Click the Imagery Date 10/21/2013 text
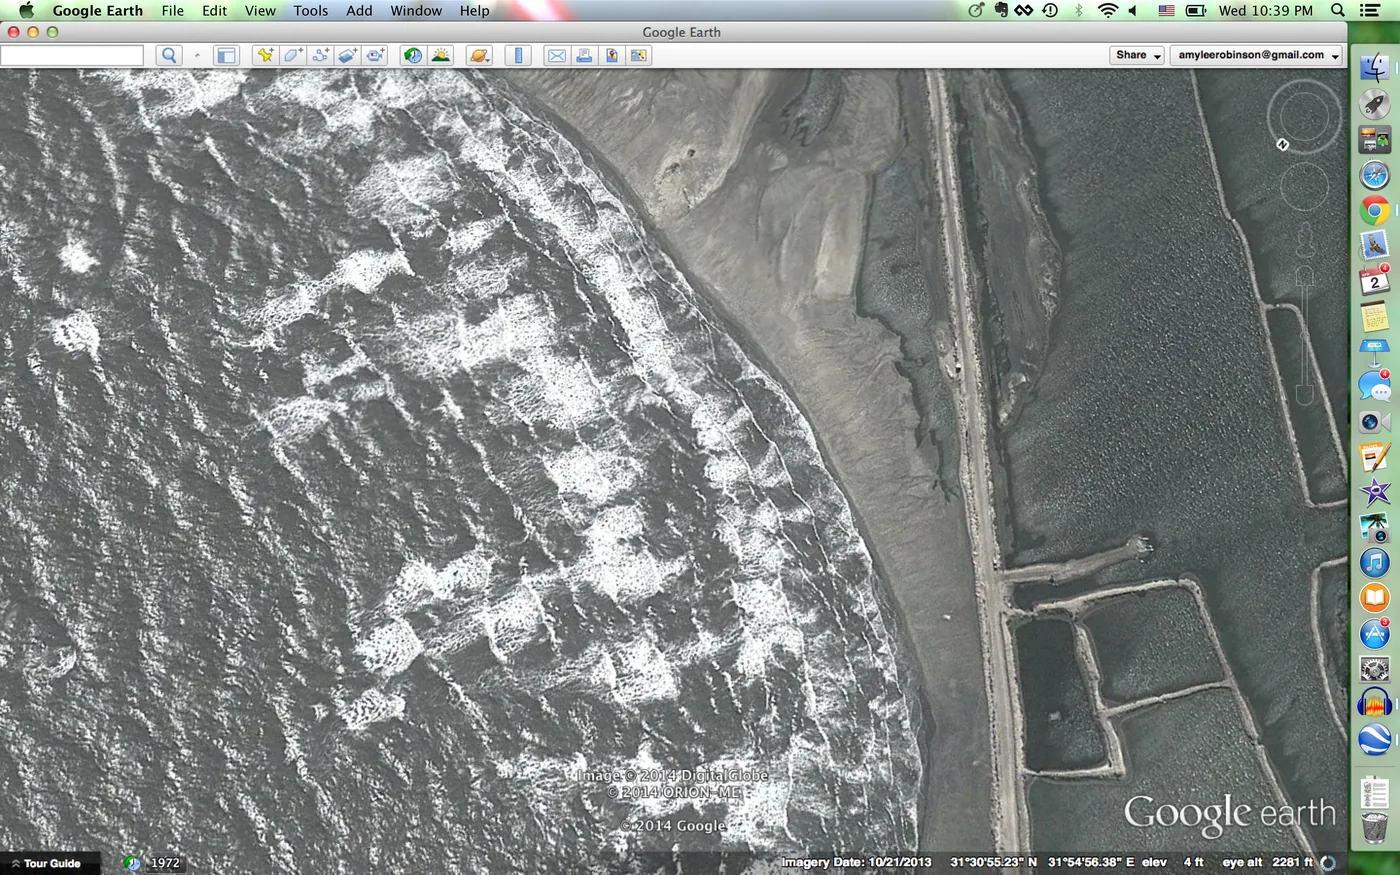 click(856, 862)
